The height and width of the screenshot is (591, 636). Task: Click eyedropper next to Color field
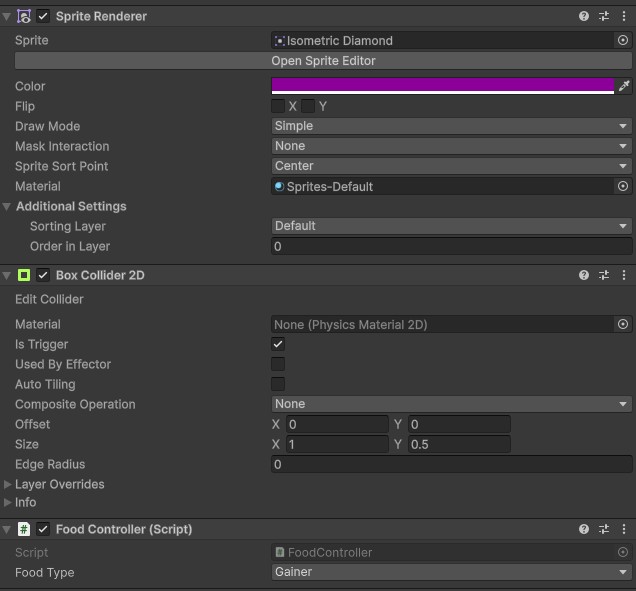(624, 86)
